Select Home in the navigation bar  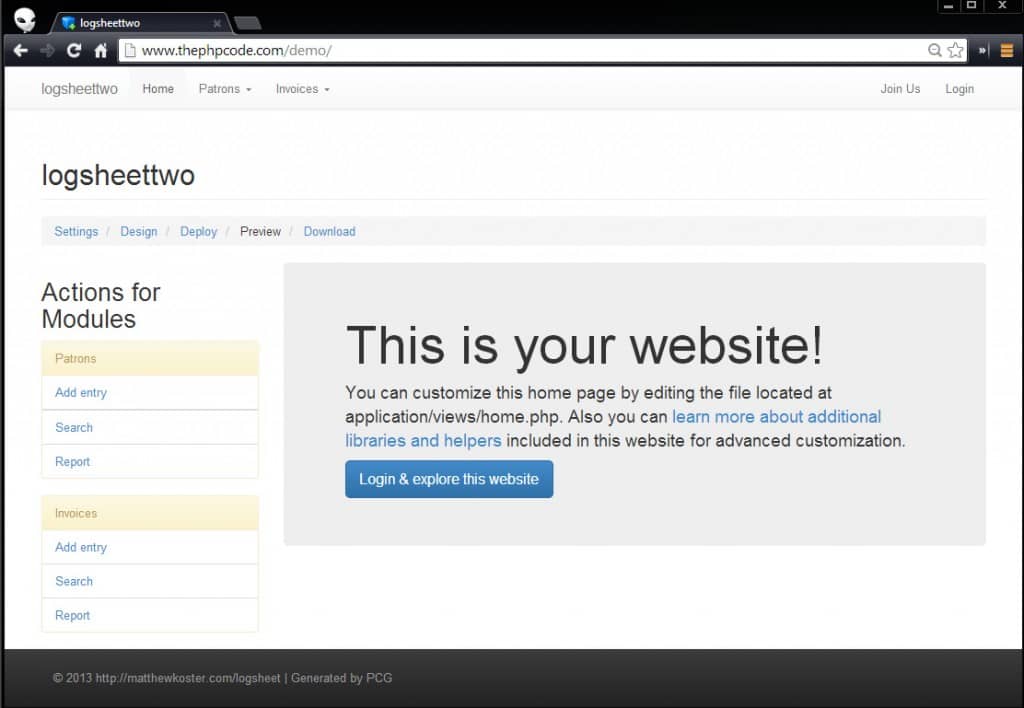pyautogui.click(x=157, y=89)
